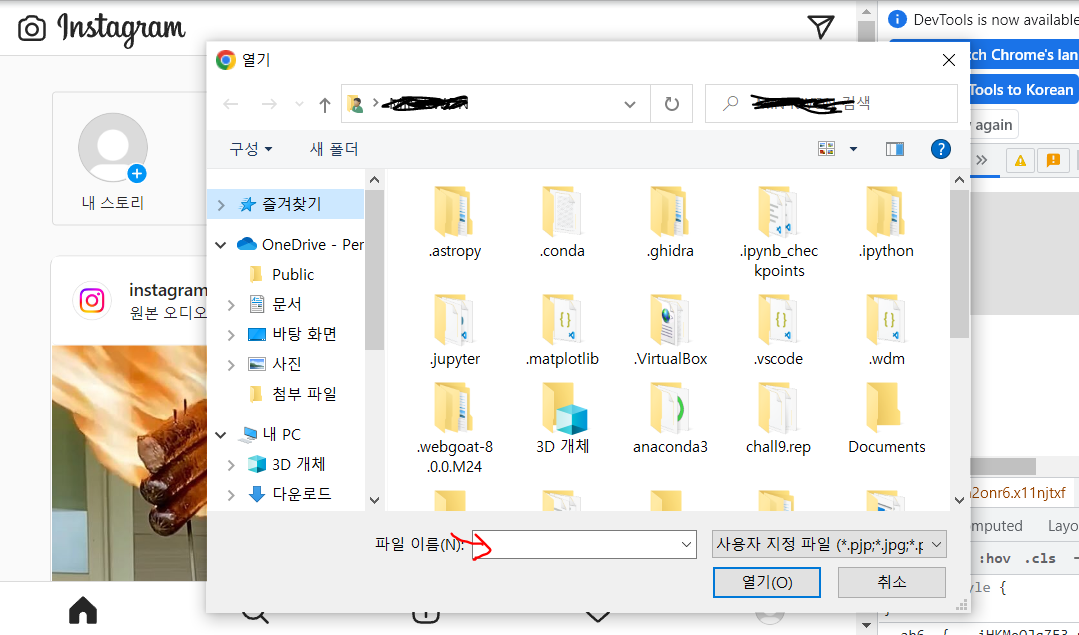Select the chall9.rep folder
Viewport: 1079px width, 635px height.
tap(778, 418)
